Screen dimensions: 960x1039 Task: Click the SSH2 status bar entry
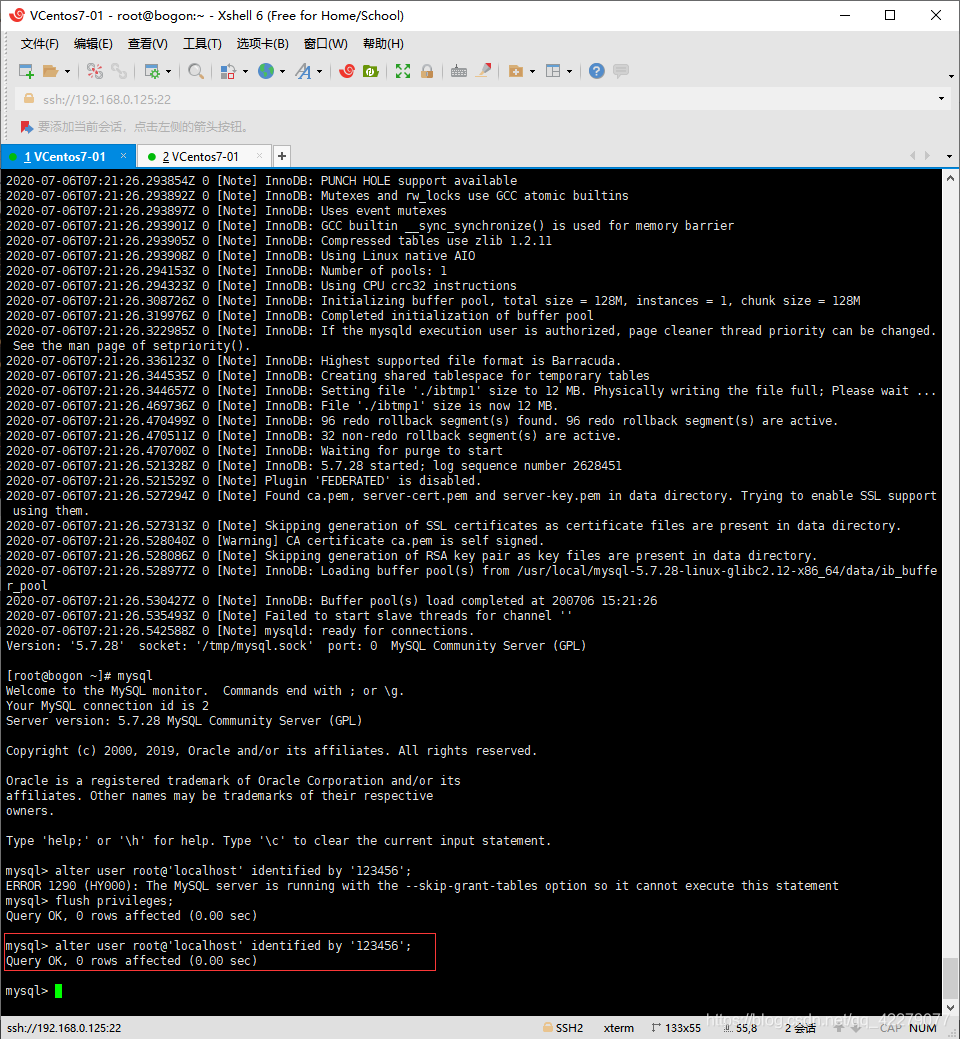pos(563,1028)
